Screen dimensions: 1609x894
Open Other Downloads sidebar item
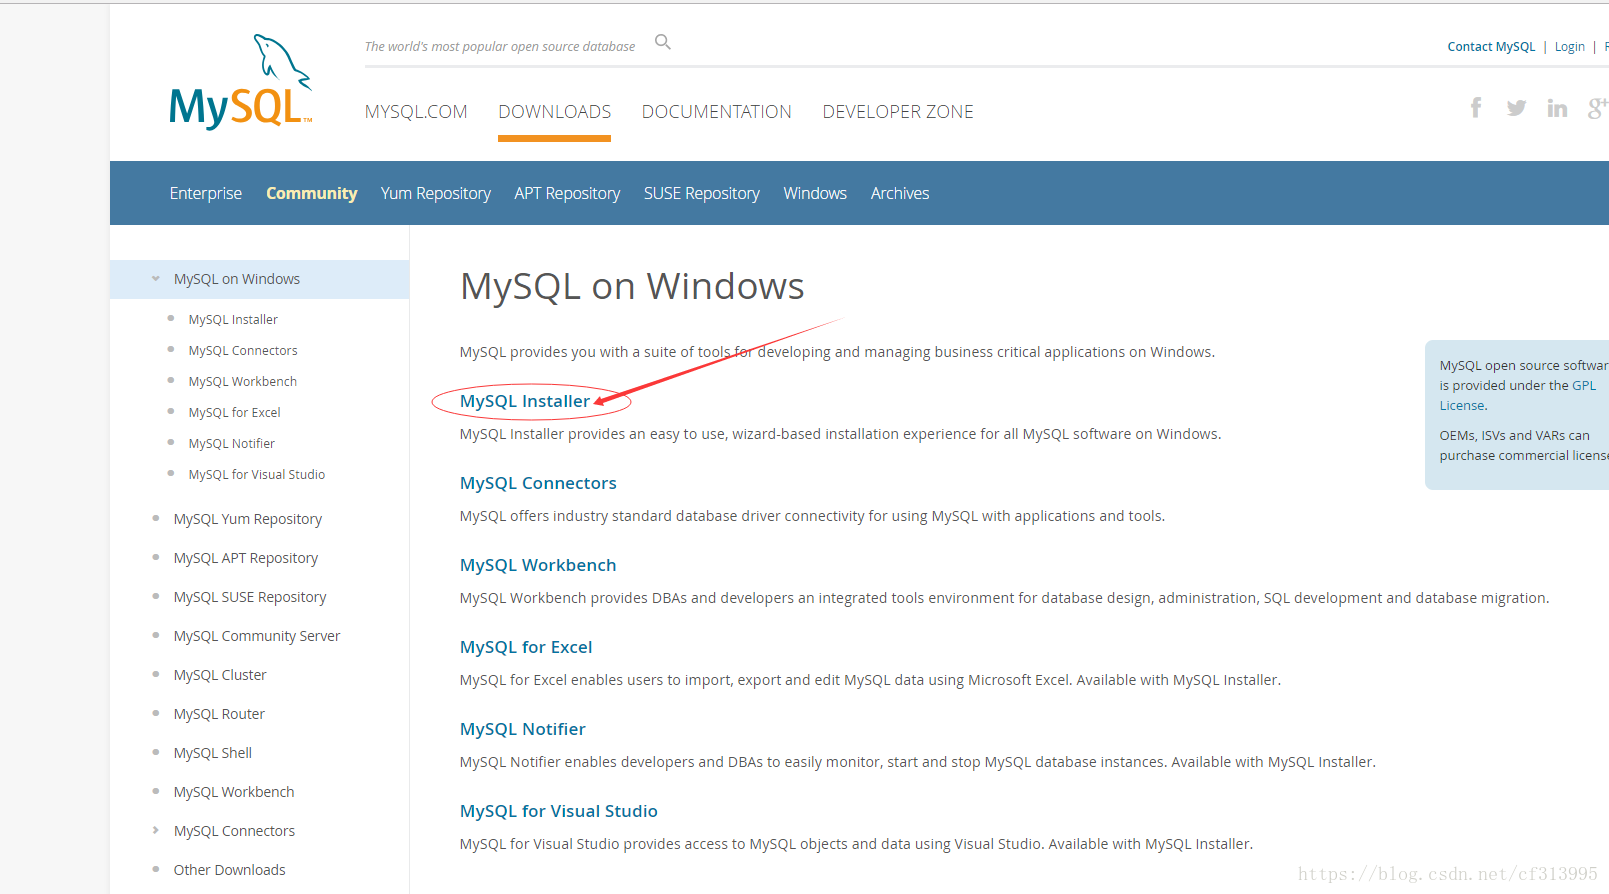tap(230, 870)
